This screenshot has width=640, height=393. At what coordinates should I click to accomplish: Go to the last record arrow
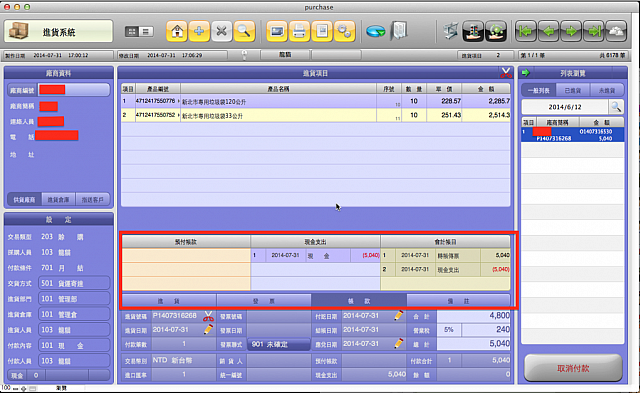(594, 31)
